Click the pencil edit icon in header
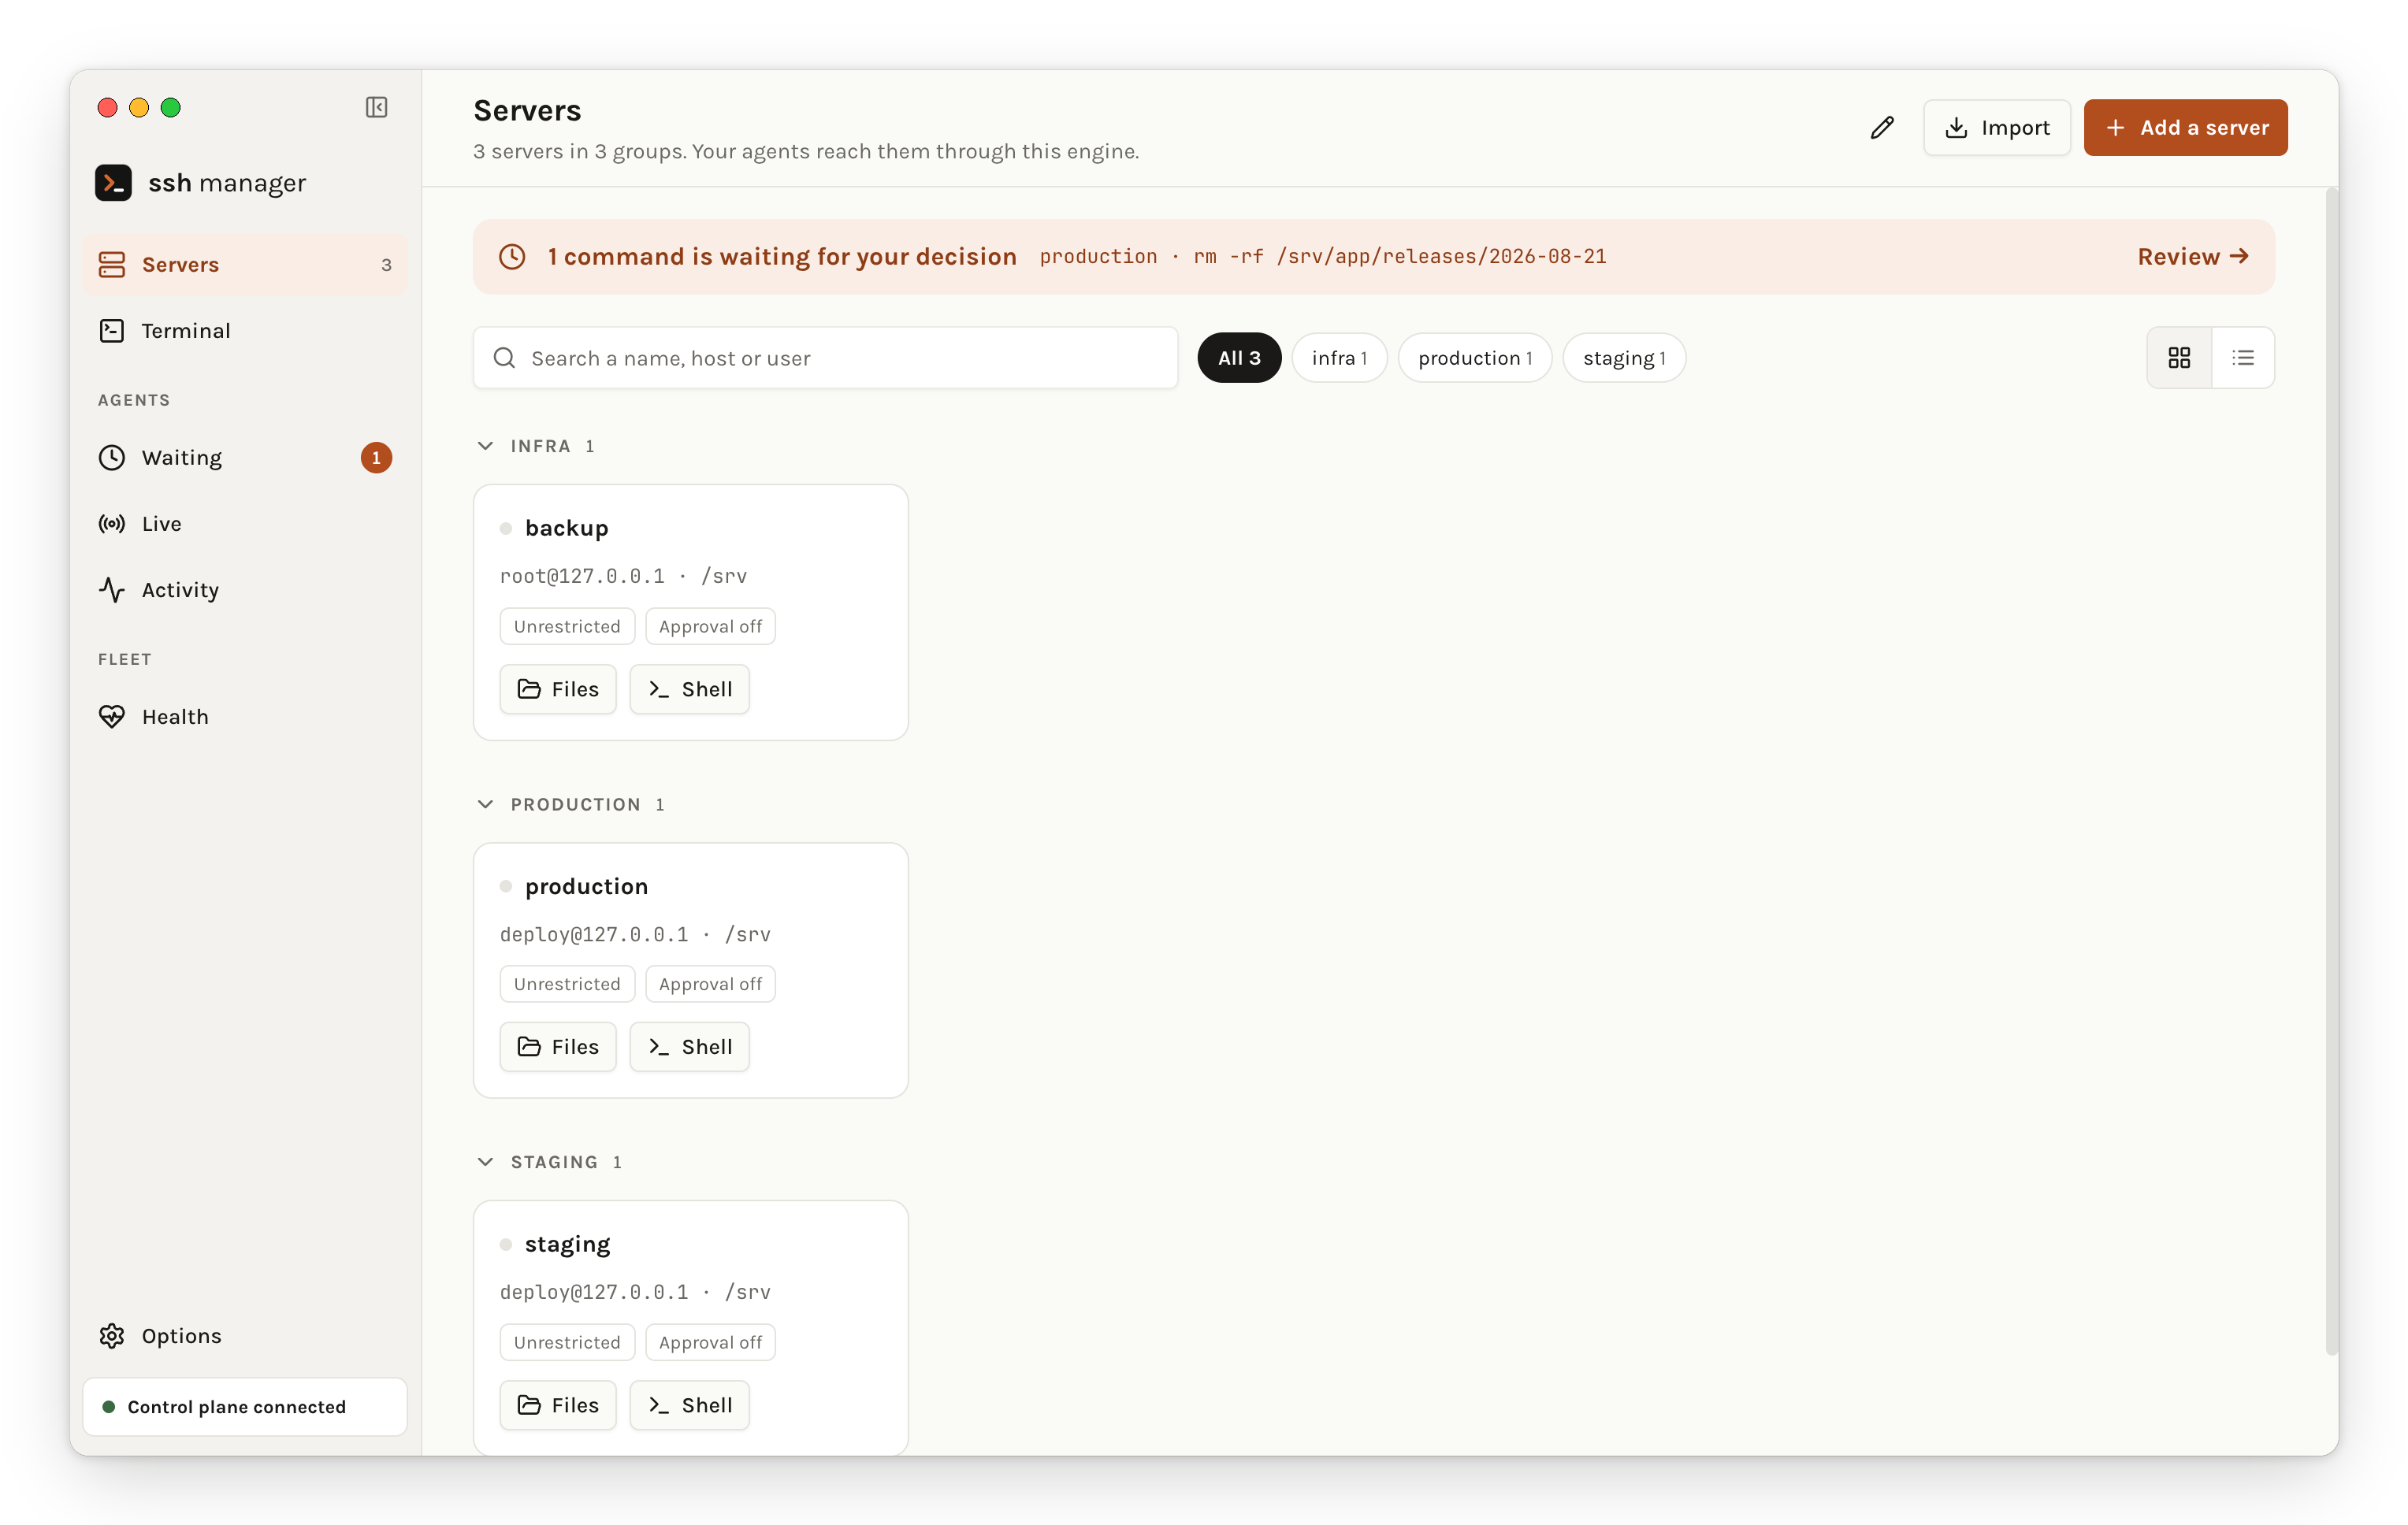2408x1525 pixels. (x=1882, y=127)
